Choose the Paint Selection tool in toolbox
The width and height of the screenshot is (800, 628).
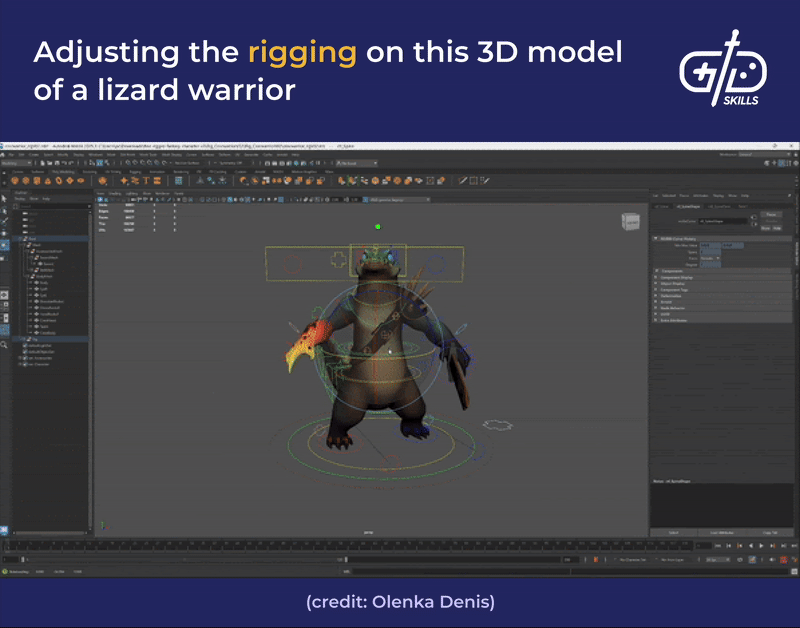pyautogui.click(x=4, y=221)
